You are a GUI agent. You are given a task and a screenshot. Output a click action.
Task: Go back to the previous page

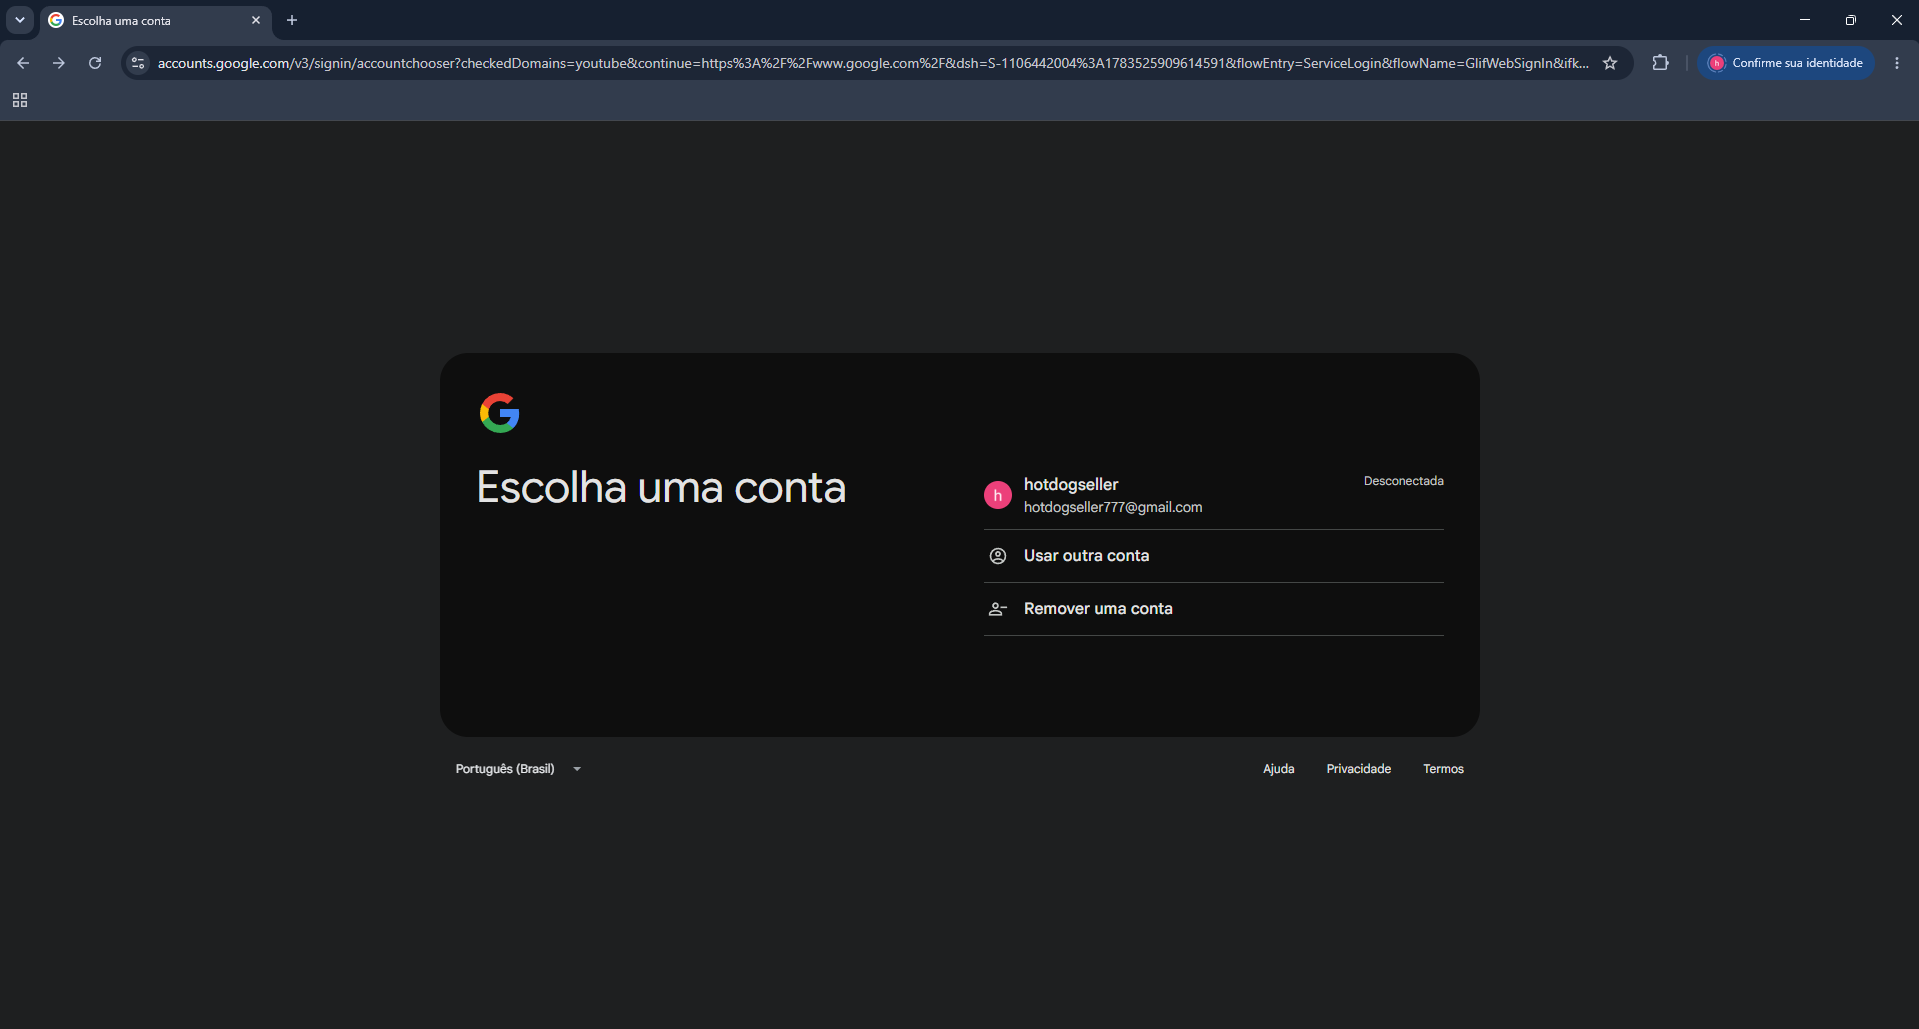tap(23, 63)
